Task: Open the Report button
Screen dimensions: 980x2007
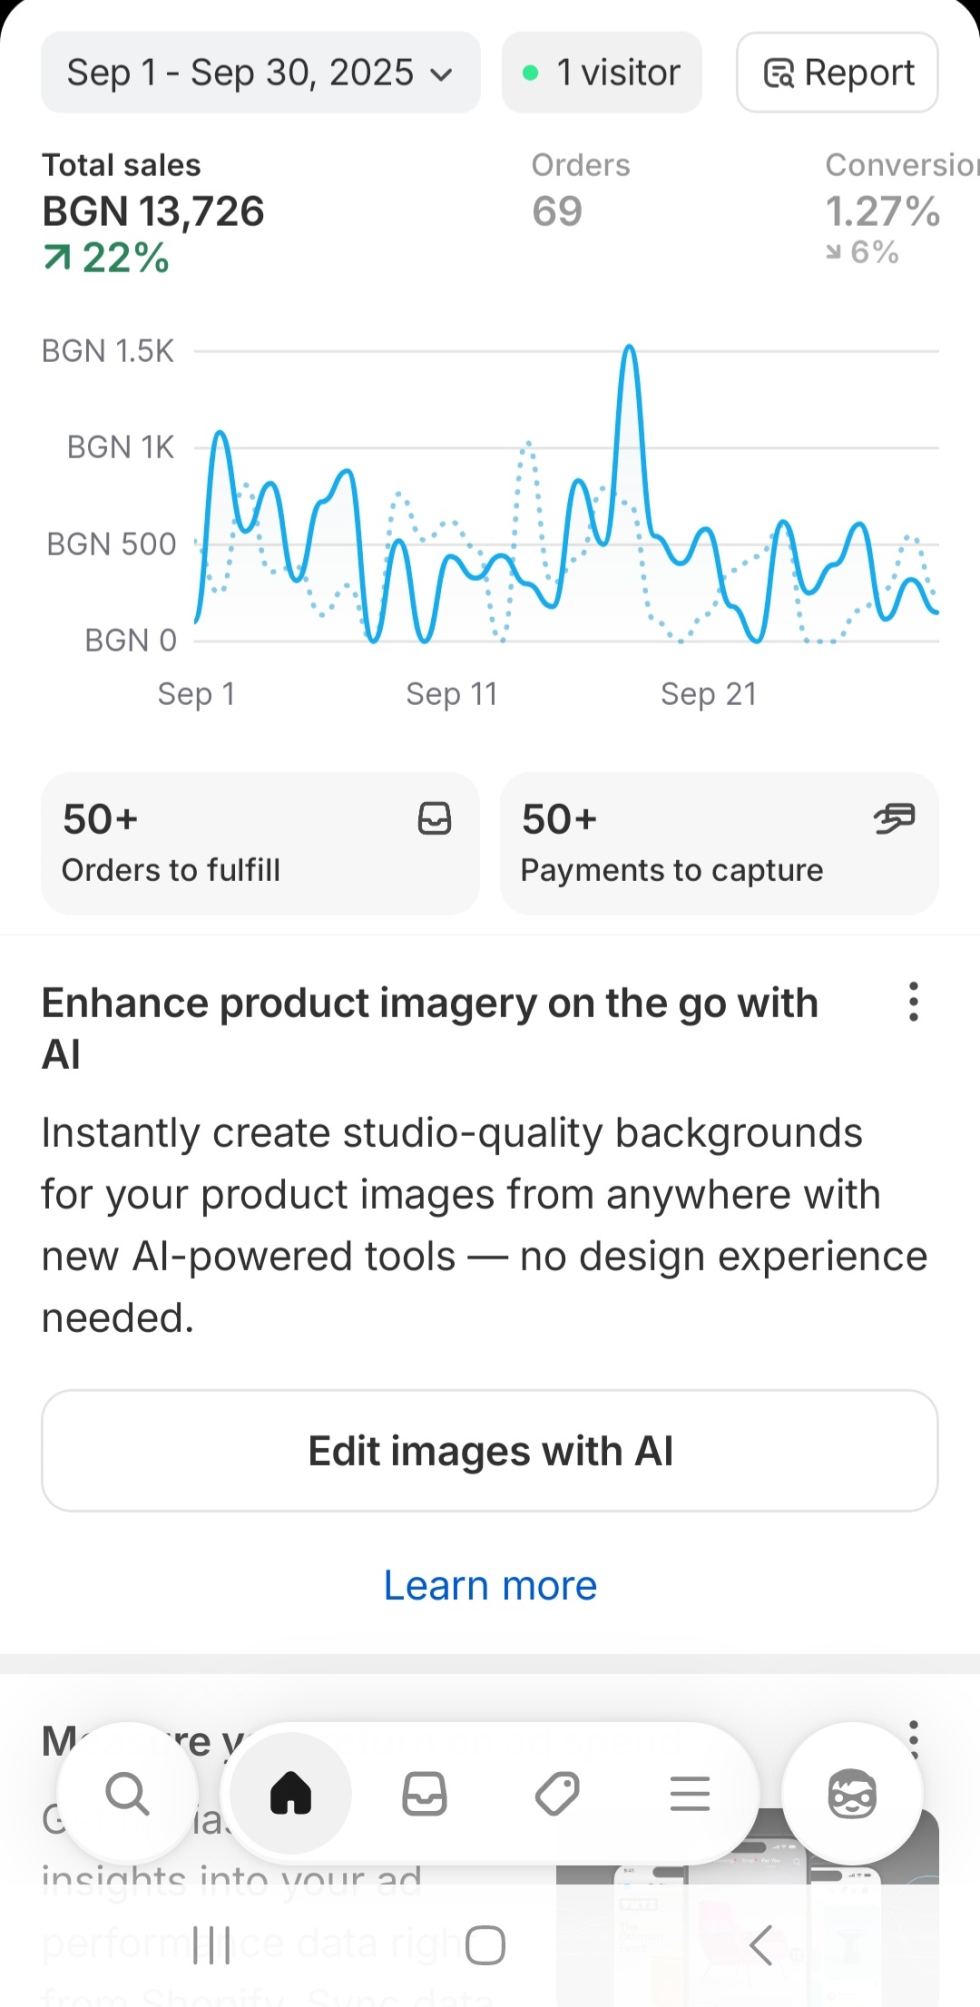Action: coord(838,73)
